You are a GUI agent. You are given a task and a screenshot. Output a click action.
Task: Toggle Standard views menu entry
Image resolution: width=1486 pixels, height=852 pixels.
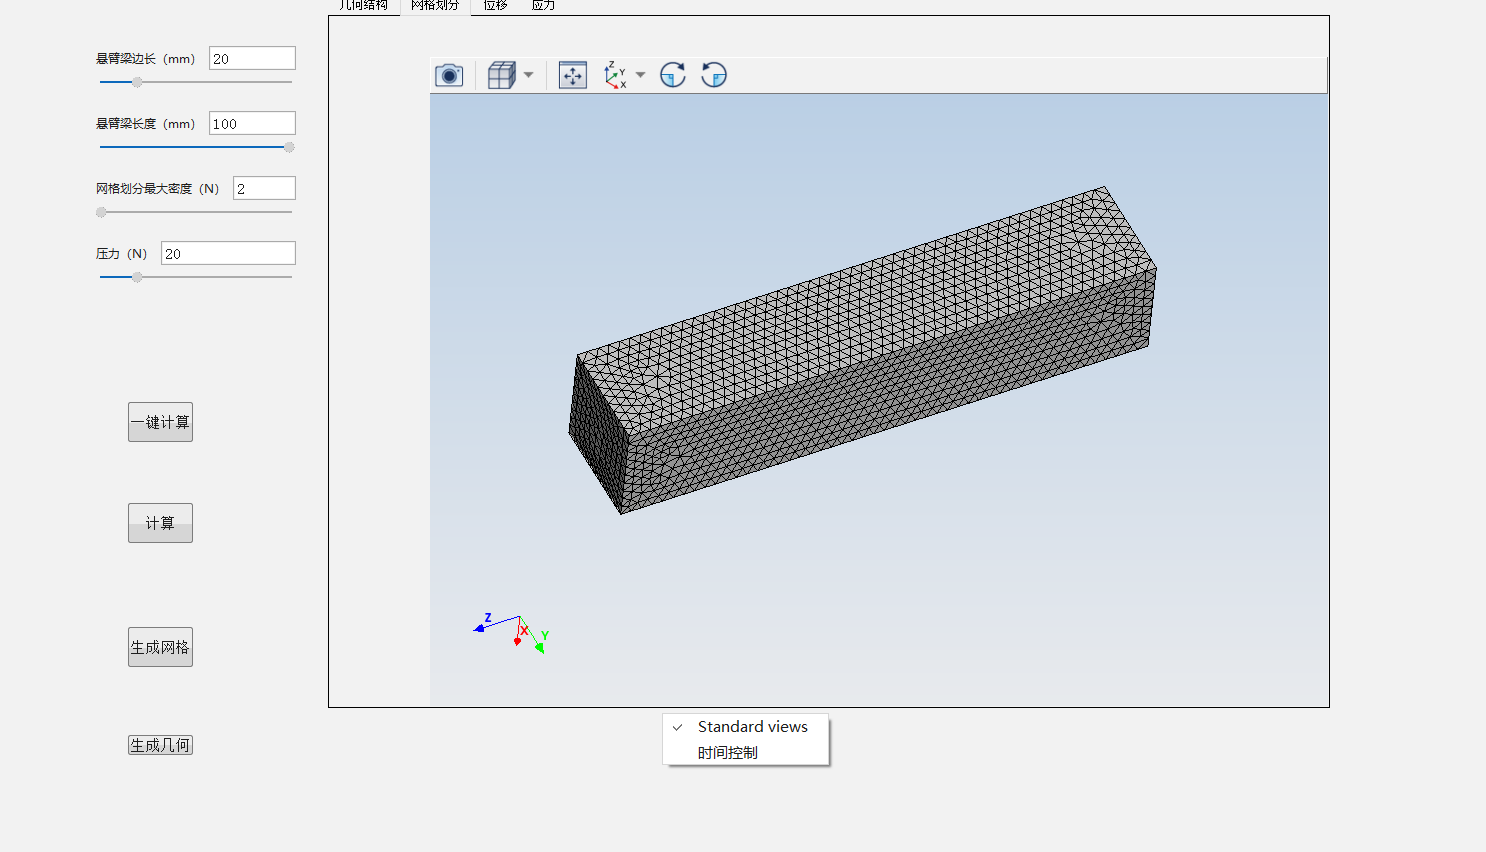pyautogui.click(x=746, y=727)
